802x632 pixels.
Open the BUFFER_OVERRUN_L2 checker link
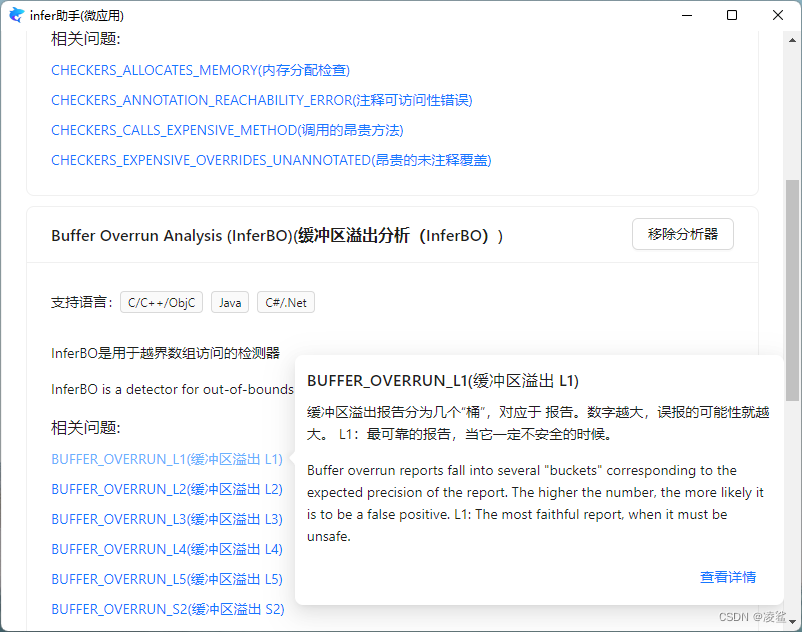click(x=167, y=489)
